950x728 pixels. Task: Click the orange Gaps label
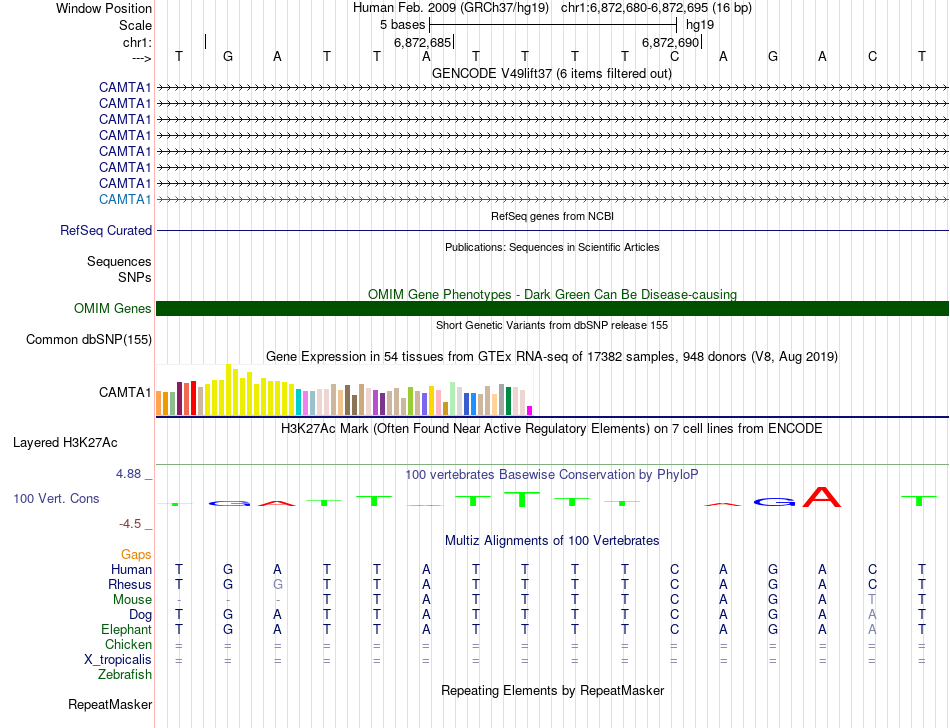(136, 554)
